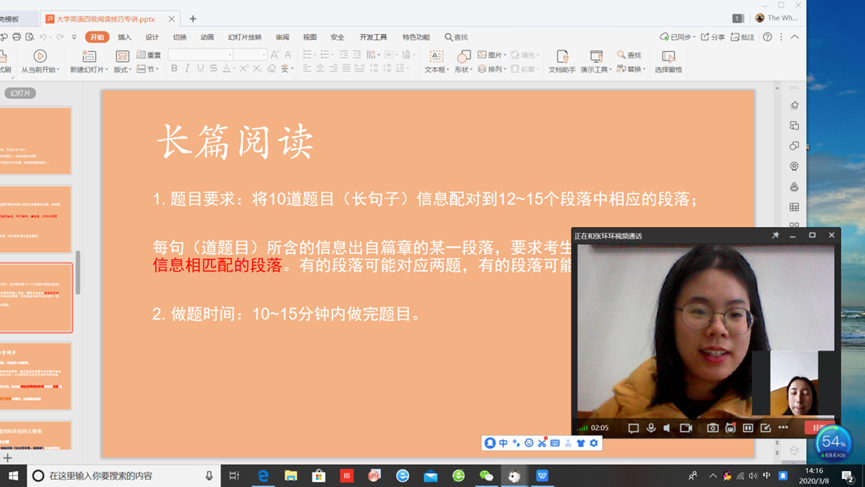Screen dimensions: 865x487
Task: Open the Selection Pane (选择窗格)
Action: click(x=668, y=61)
